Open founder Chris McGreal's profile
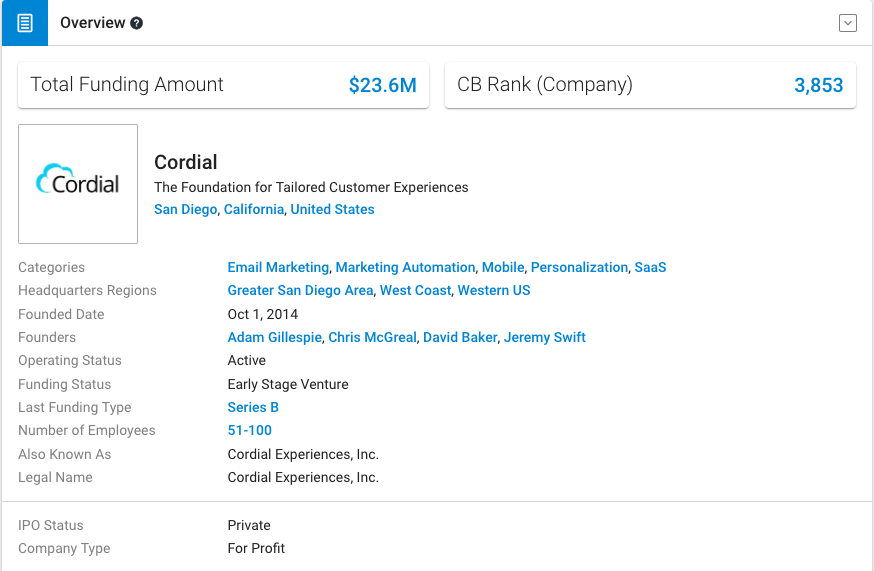The image size is (874, 571). pyautogui.click(x=372, y=337)
